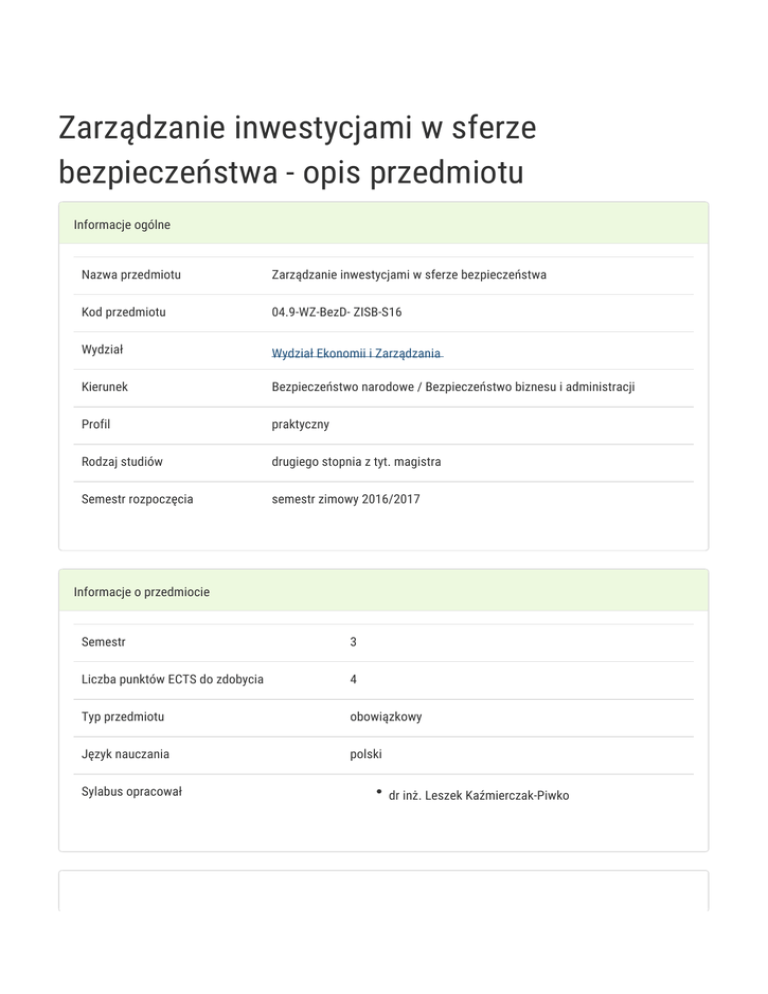Open the Wydział Ekonomii i Zarządzania link
Image resolution: width=768 pixels, height=994 pixels.
[357, 354]
